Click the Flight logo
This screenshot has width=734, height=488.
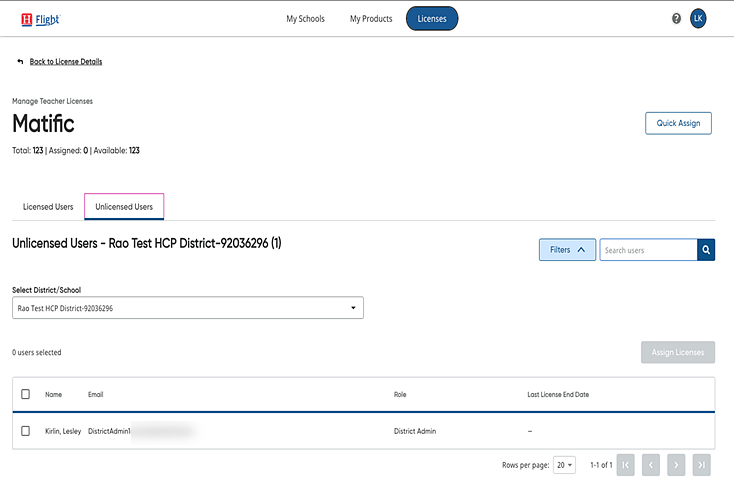click(41, 19)
